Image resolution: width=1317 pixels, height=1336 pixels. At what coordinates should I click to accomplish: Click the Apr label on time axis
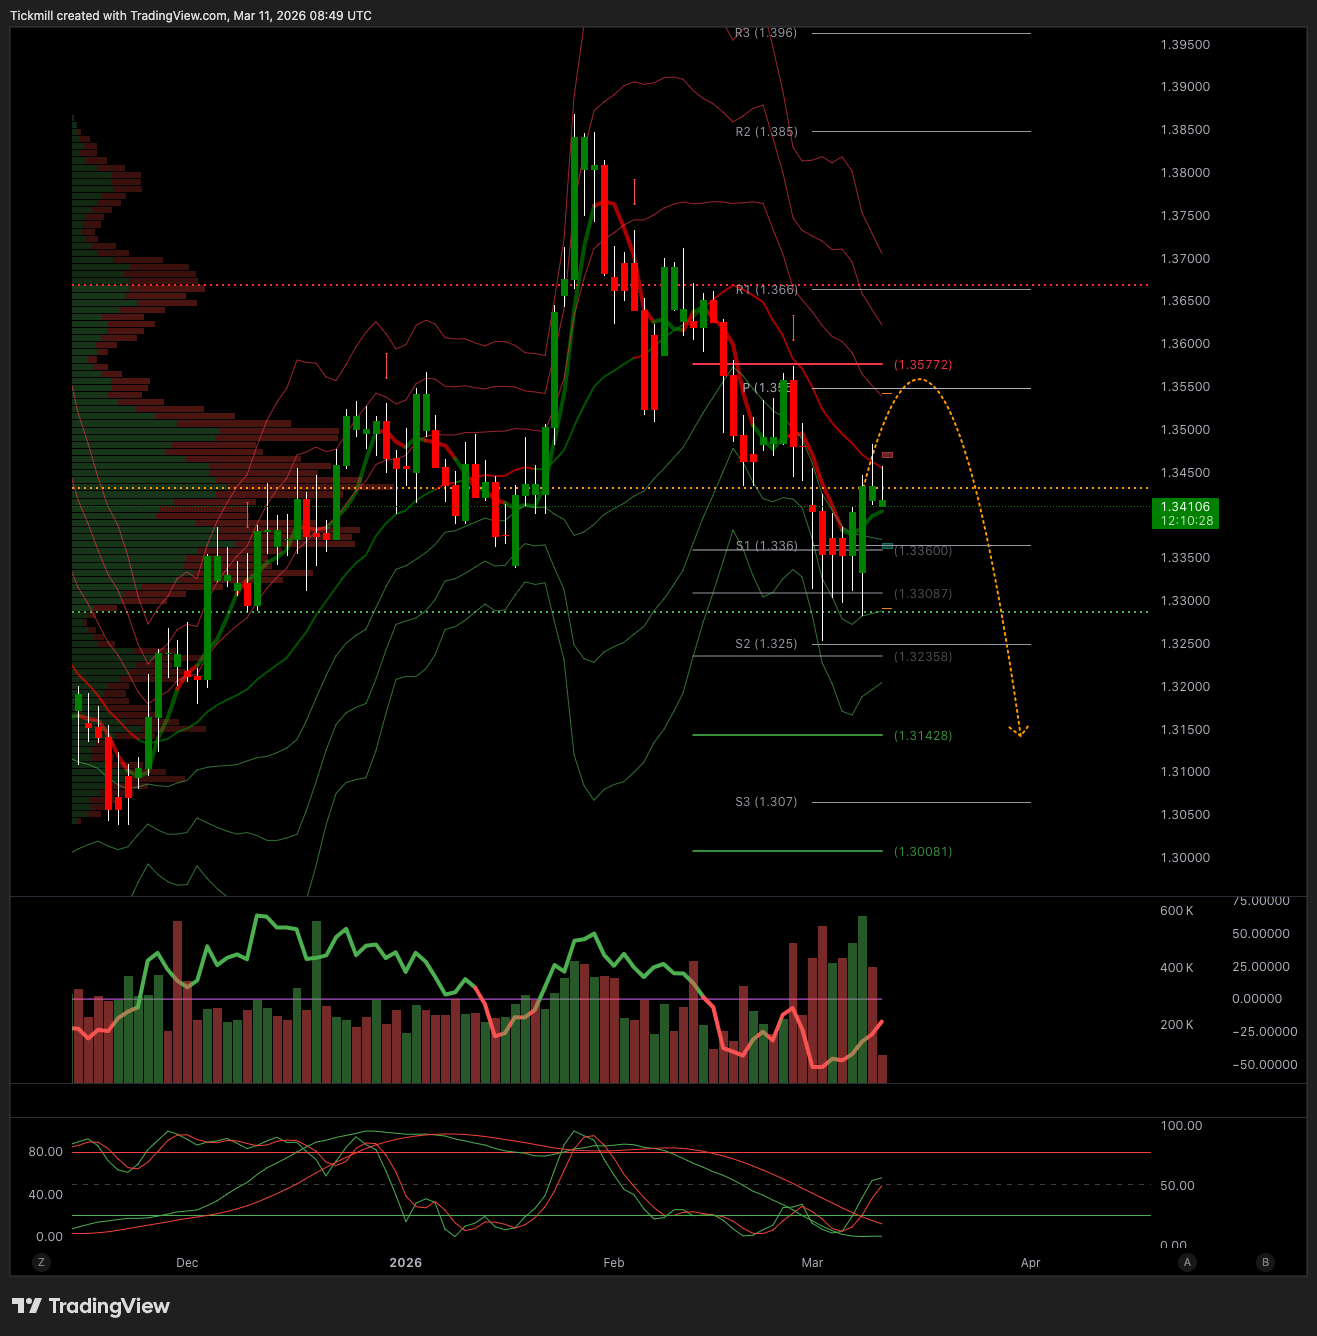point(1030,1263)
